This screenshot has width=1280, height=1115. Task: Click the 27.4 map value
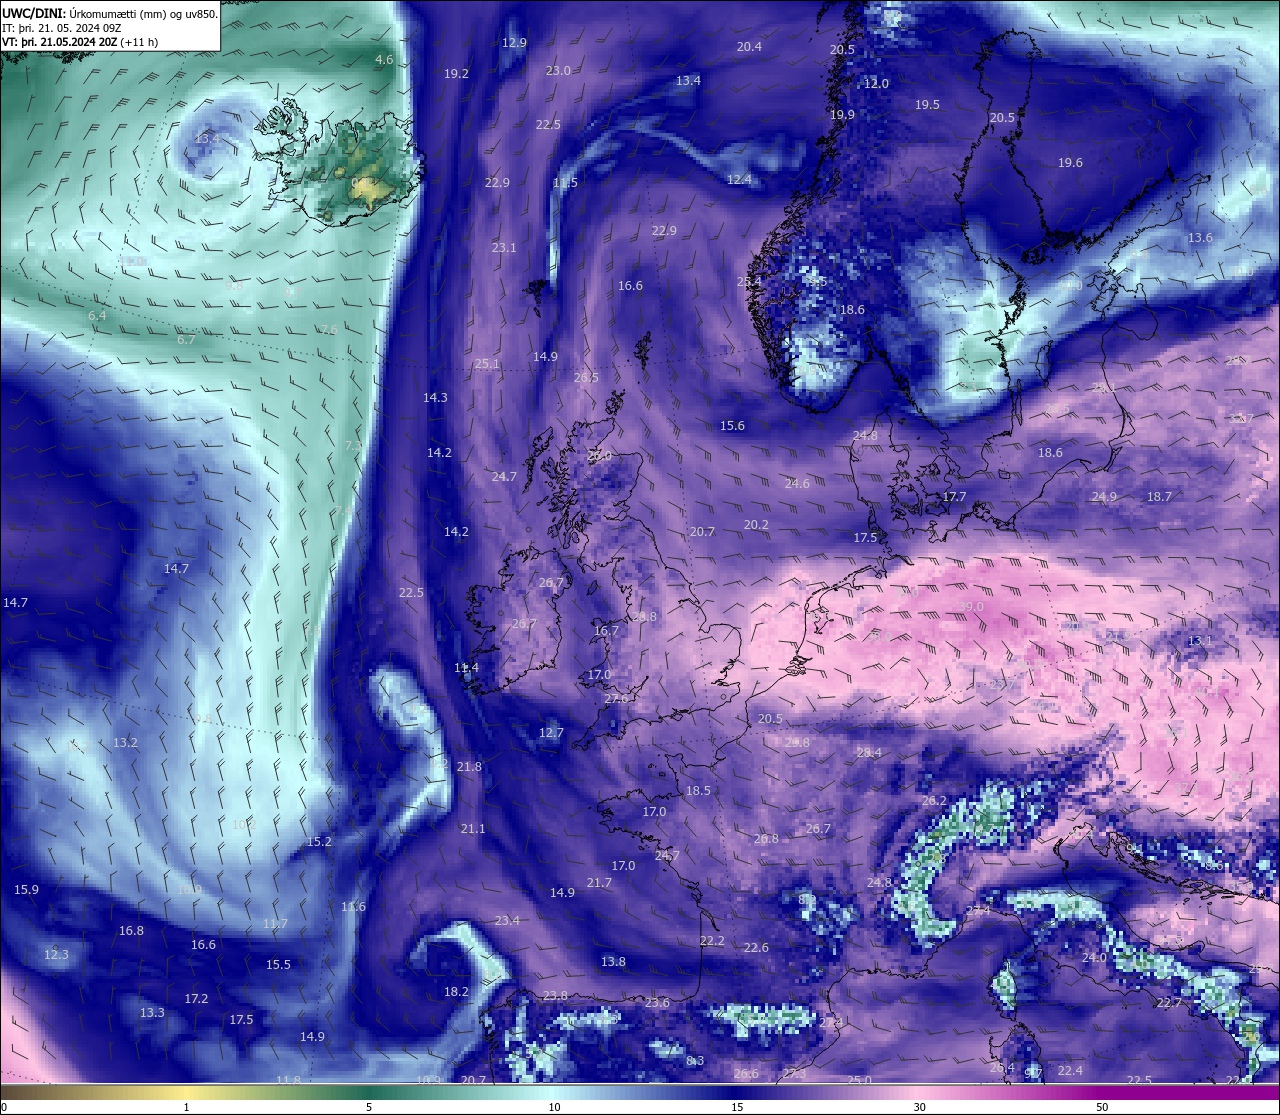(978, 910)
